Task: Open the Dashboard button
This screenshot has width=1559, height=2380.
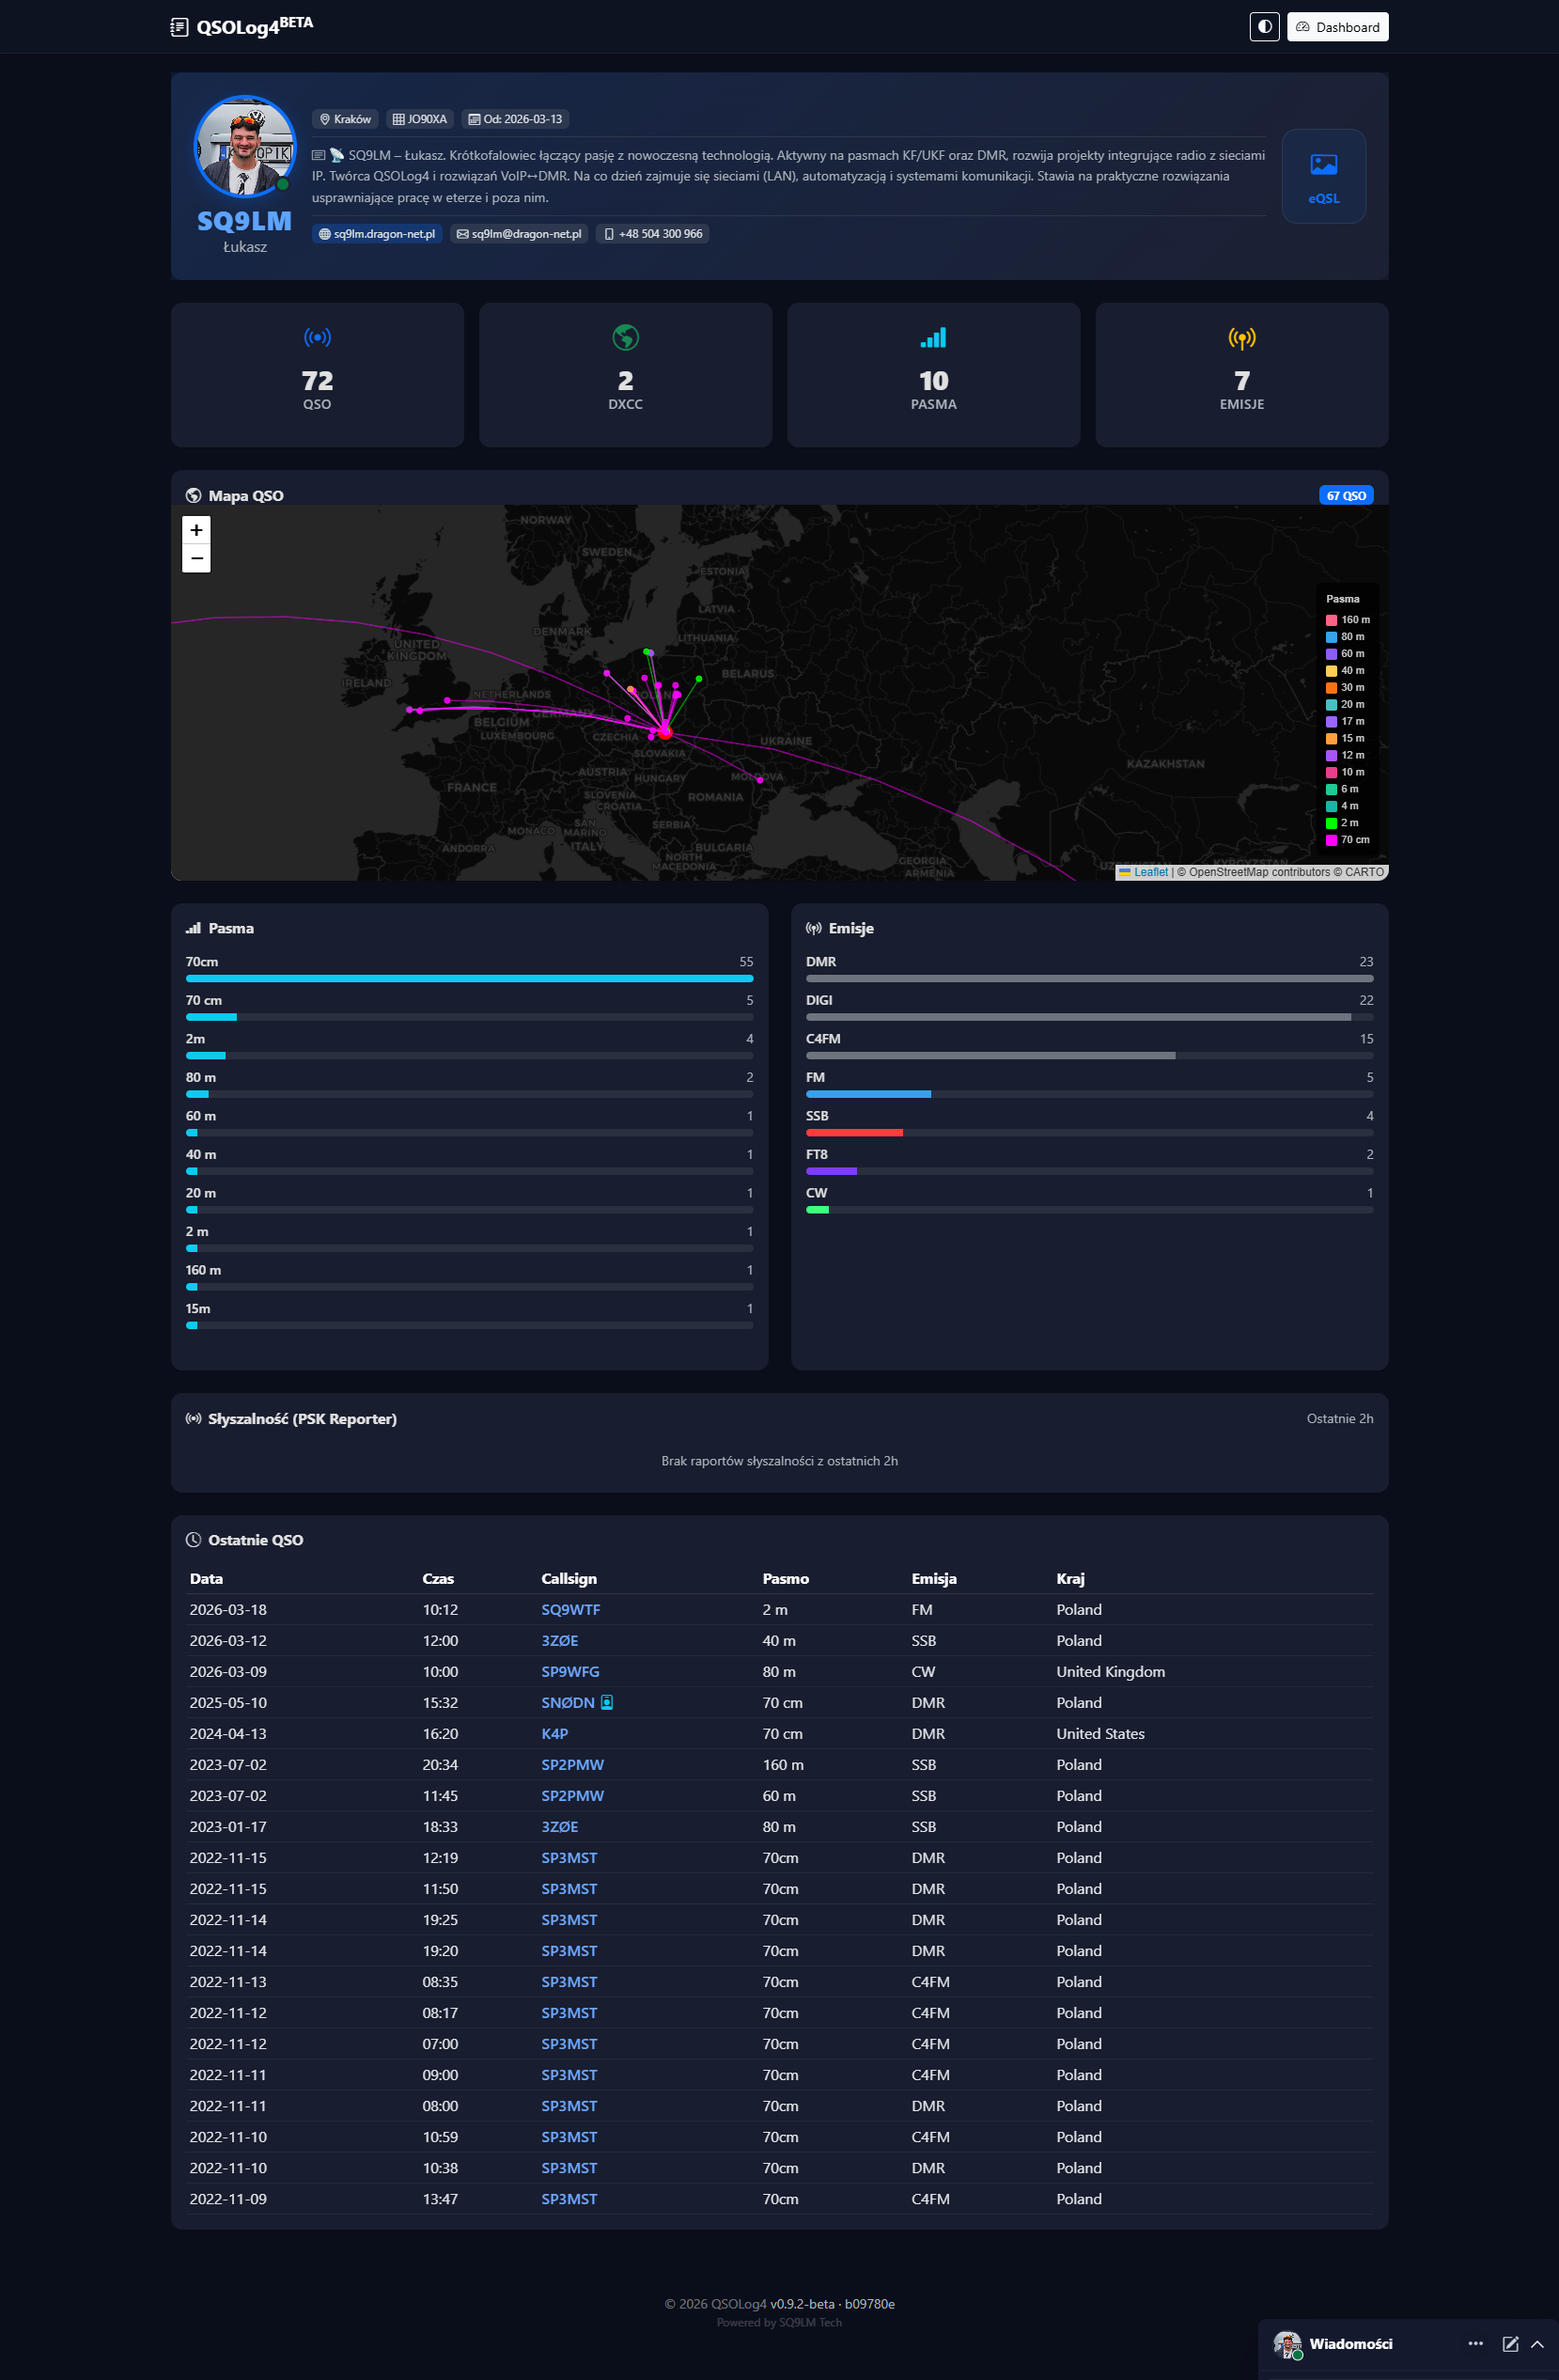Action: click(x=1337, y=27)
